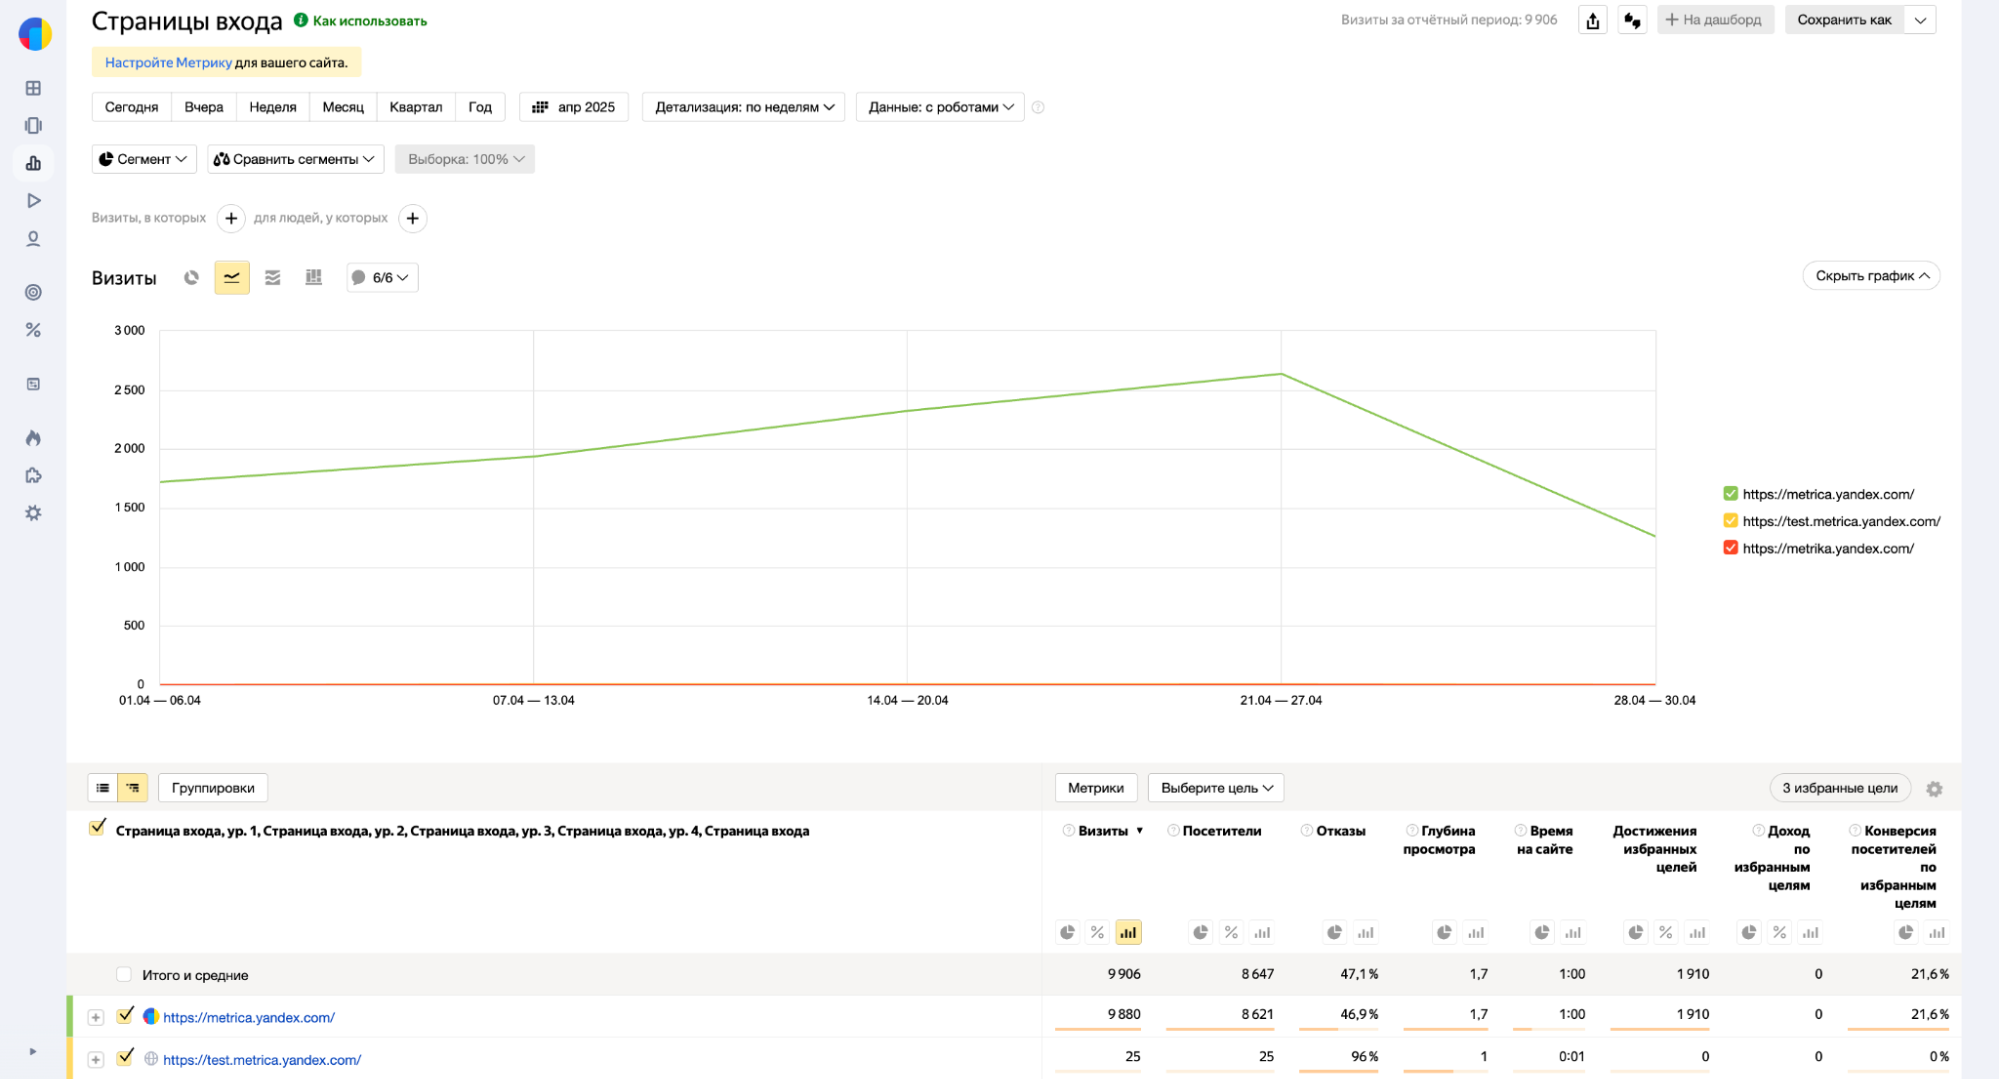This screenshot has width=1999, height=1079.
Task: Expand sidebar with the bottom arrow
Action: tap(32, 1052)
